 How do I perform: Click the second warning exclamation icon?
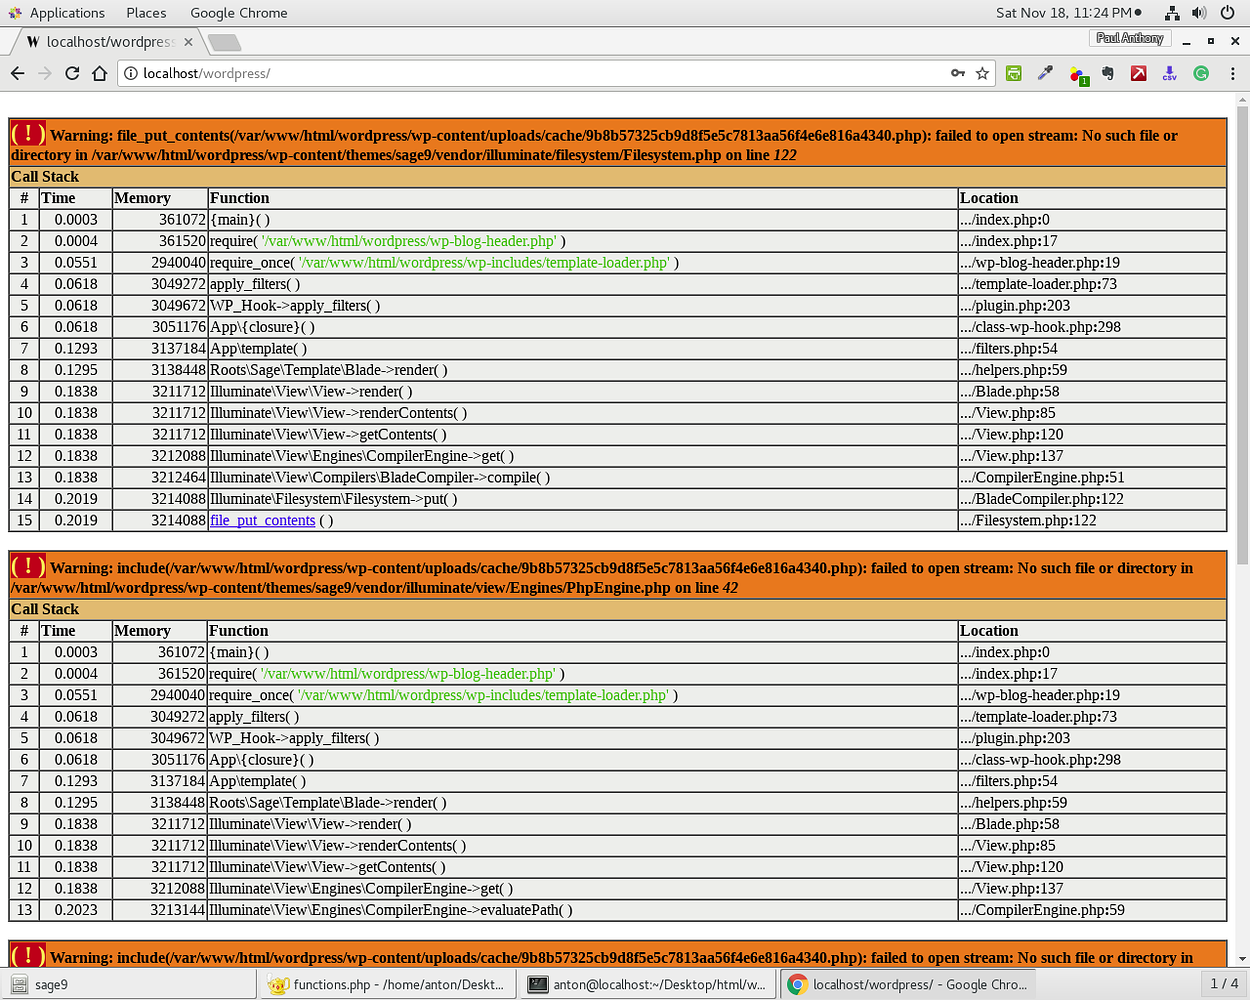coord(27,567)
